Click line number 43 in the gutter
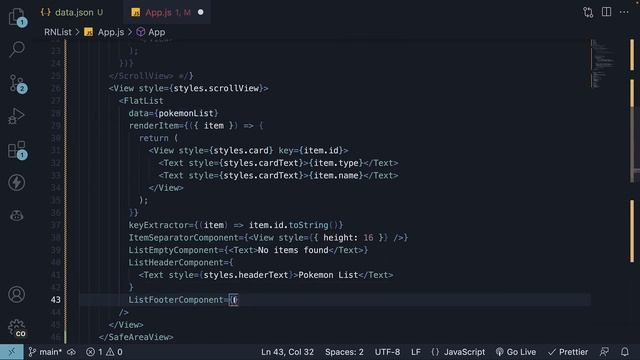 (56, 300)
